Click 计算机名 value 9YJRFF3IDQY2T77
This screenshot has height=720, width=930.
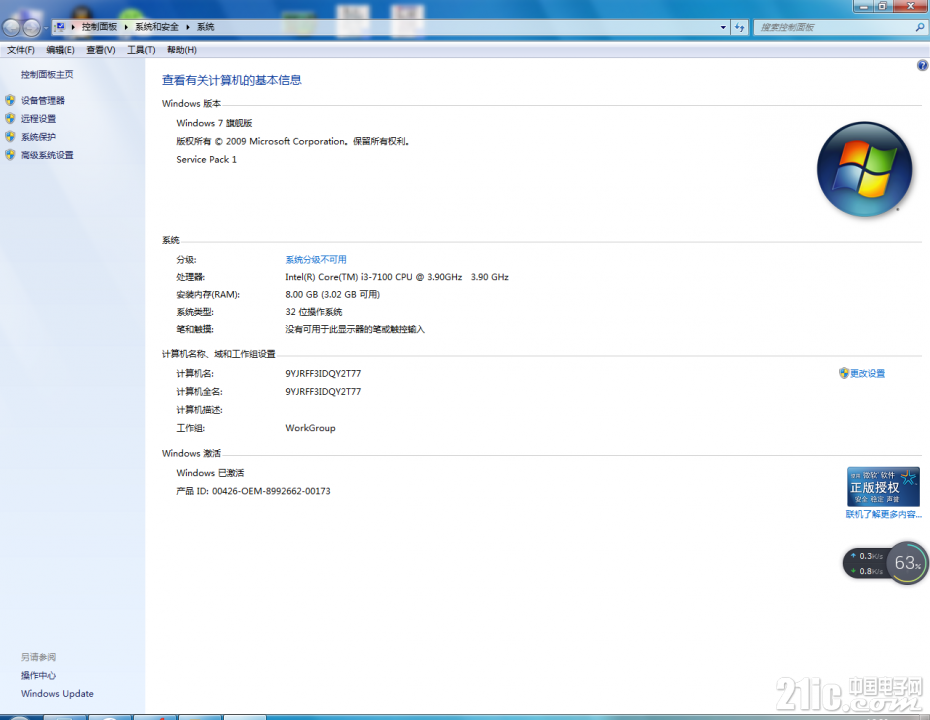(x=323, y=373)
